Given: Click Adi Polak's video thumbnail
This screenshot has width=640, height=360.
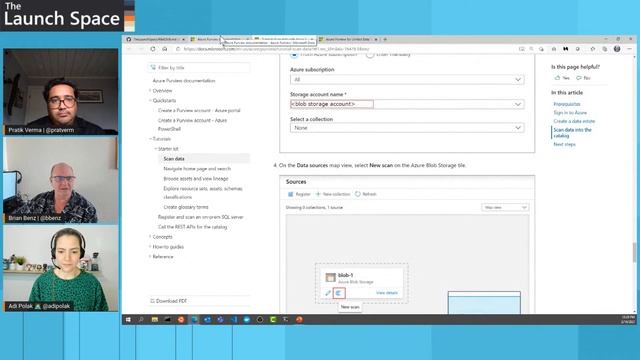Looking at the screenshot, I should (61, 269).
